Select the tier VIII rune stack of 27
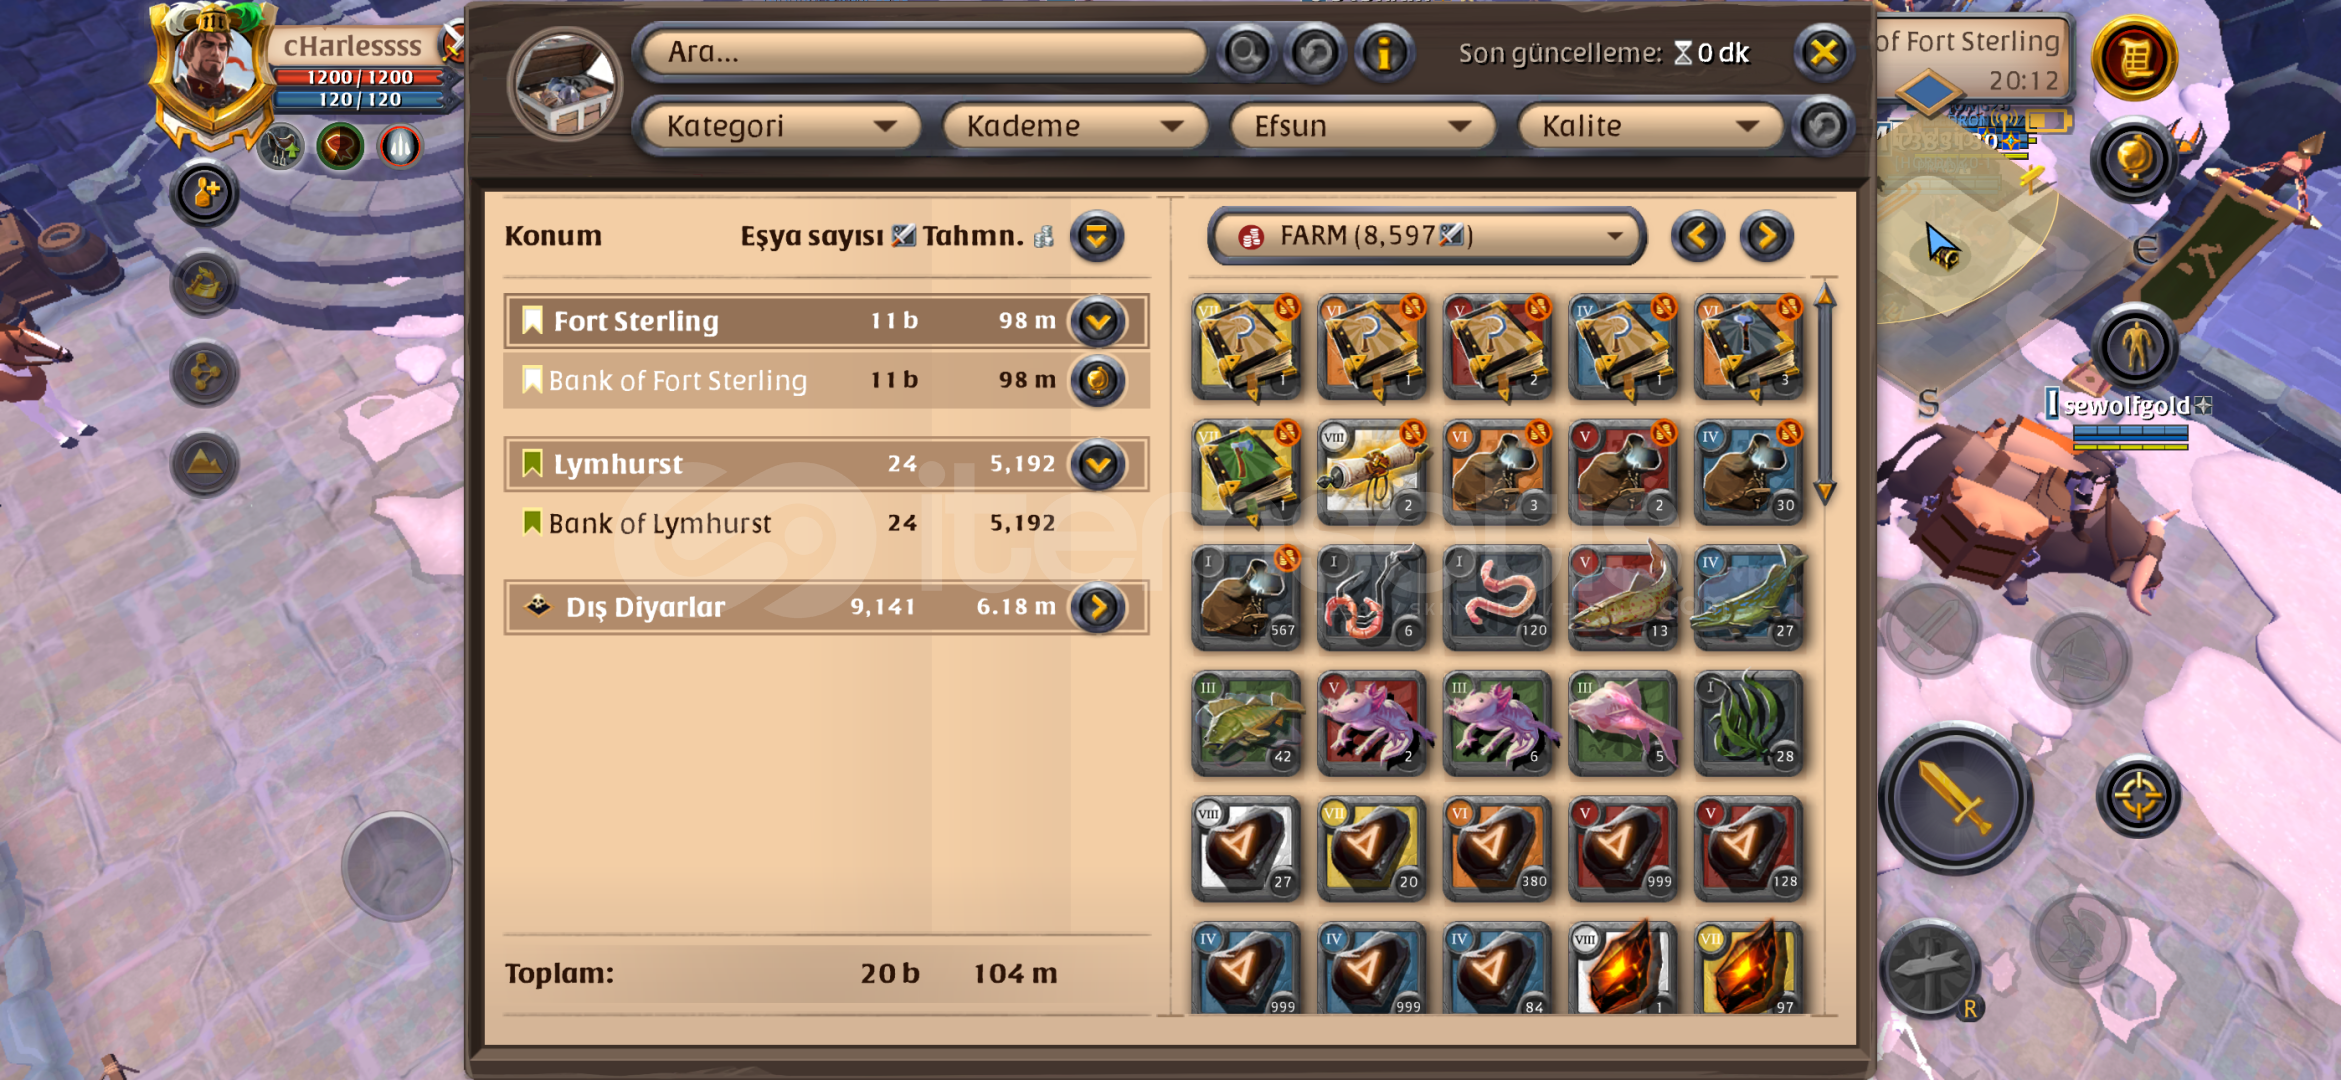 pos(1247,848)
